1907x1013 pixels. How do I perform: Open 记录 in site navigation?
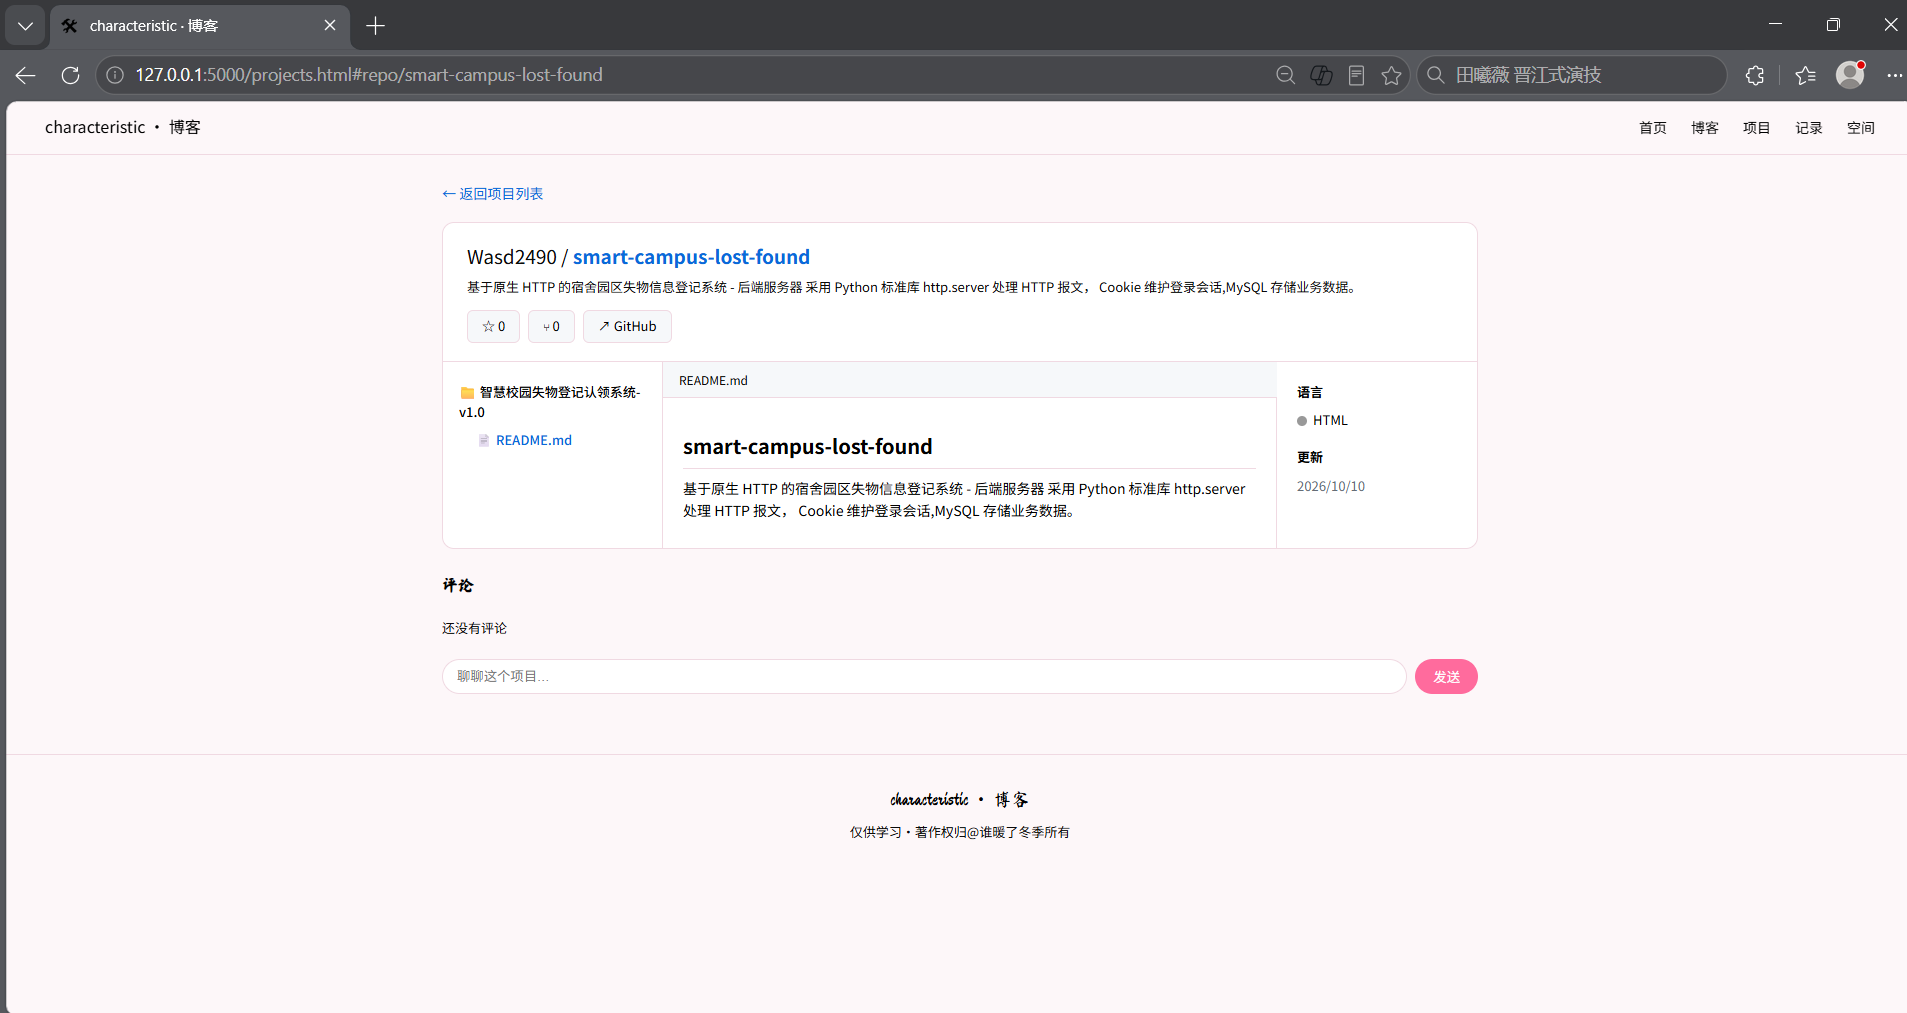click(1809, 128)
